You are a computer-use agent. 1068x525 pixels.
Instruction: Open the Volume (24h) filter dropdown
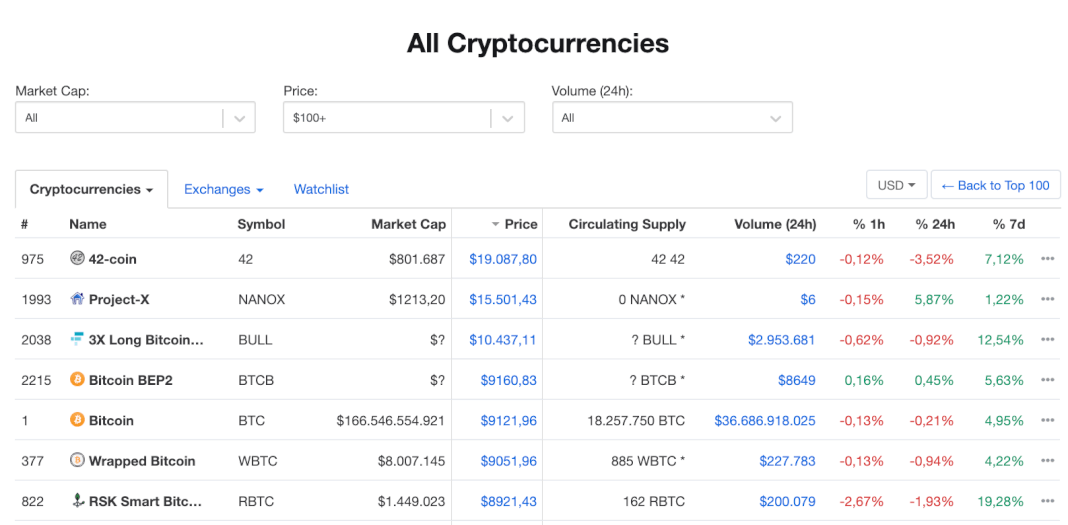click(672, 118)
